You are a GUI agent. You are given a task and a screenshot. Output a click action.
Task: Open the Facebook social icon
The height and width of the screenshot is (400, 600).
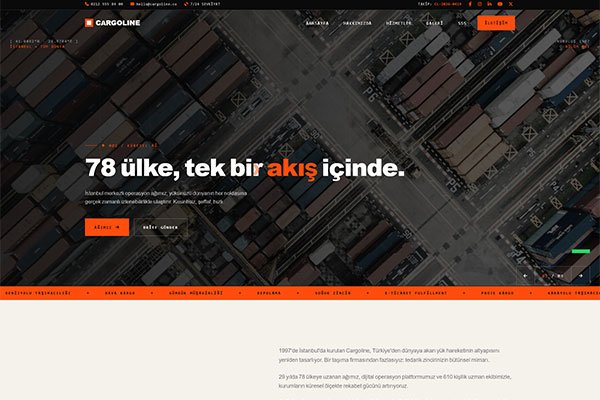[470, 4]
